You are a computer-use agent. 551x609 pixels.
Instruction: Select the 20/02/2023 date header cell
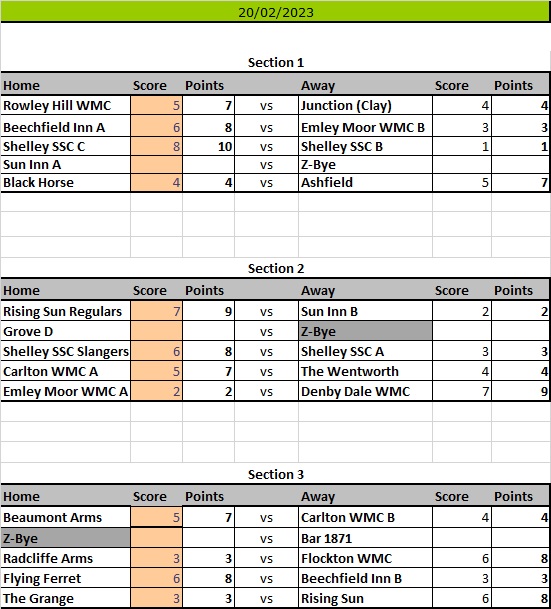point(275,12)
